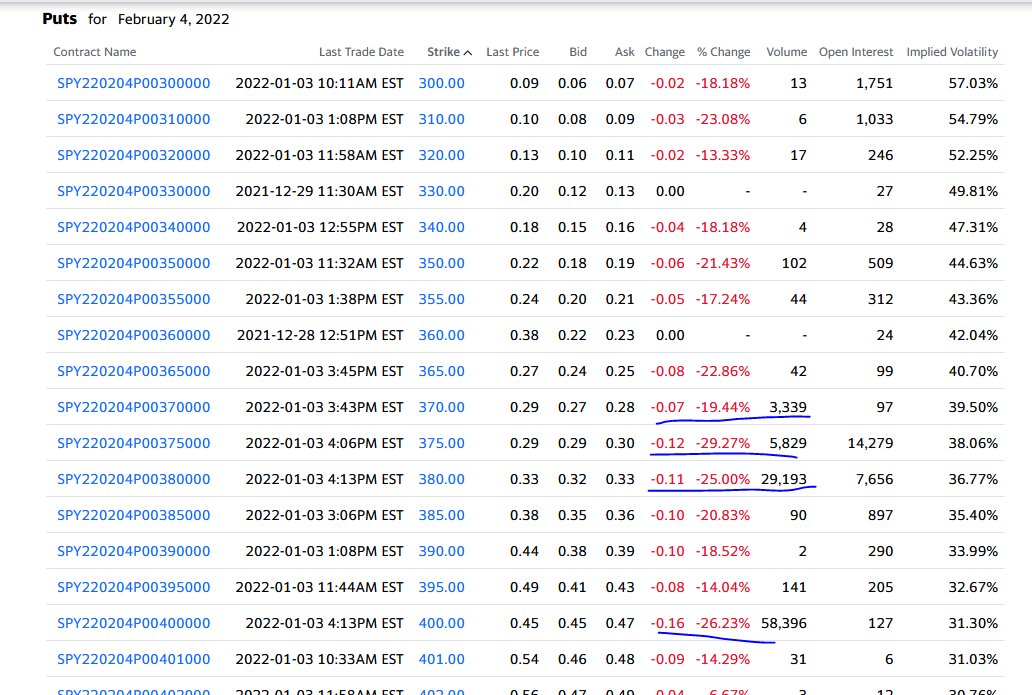Click the 365.00 strike link

[442, 371]
